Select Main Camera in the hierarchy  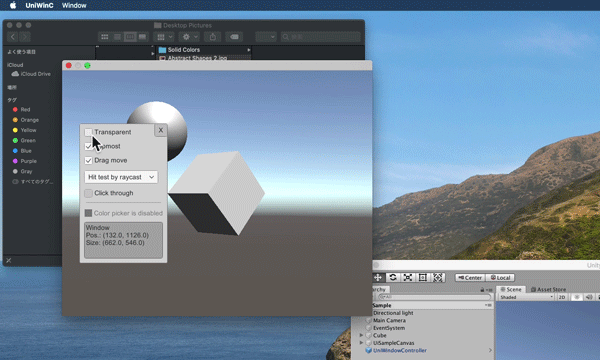click(389, 321)
